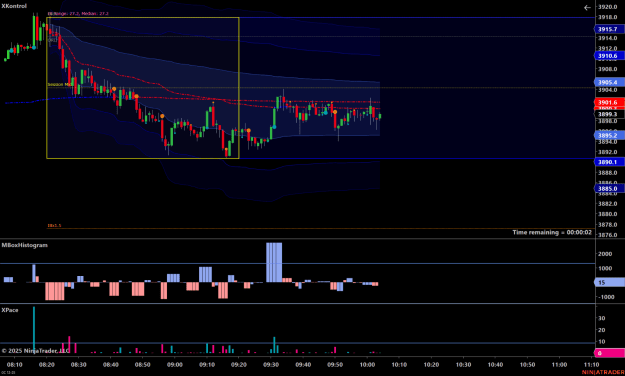Click the cyan dot near 09:31 candle
The image size is (625, 376).
pyautogui.click(x=274, y=127)
